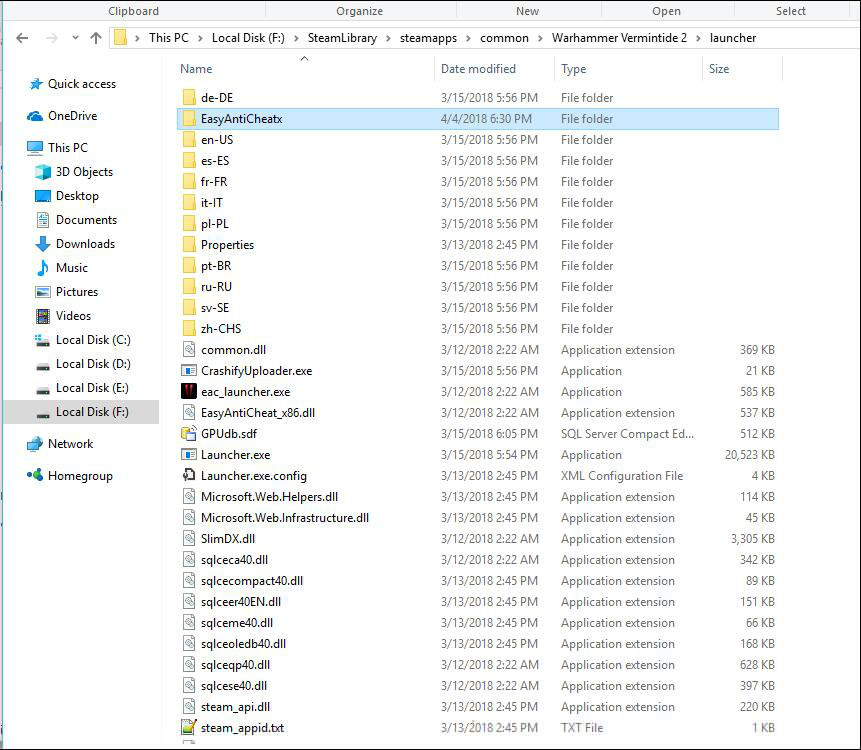Click the Launcher.exe.config file icon
This screenshot has height=750, width=861.
pos(189,475)
